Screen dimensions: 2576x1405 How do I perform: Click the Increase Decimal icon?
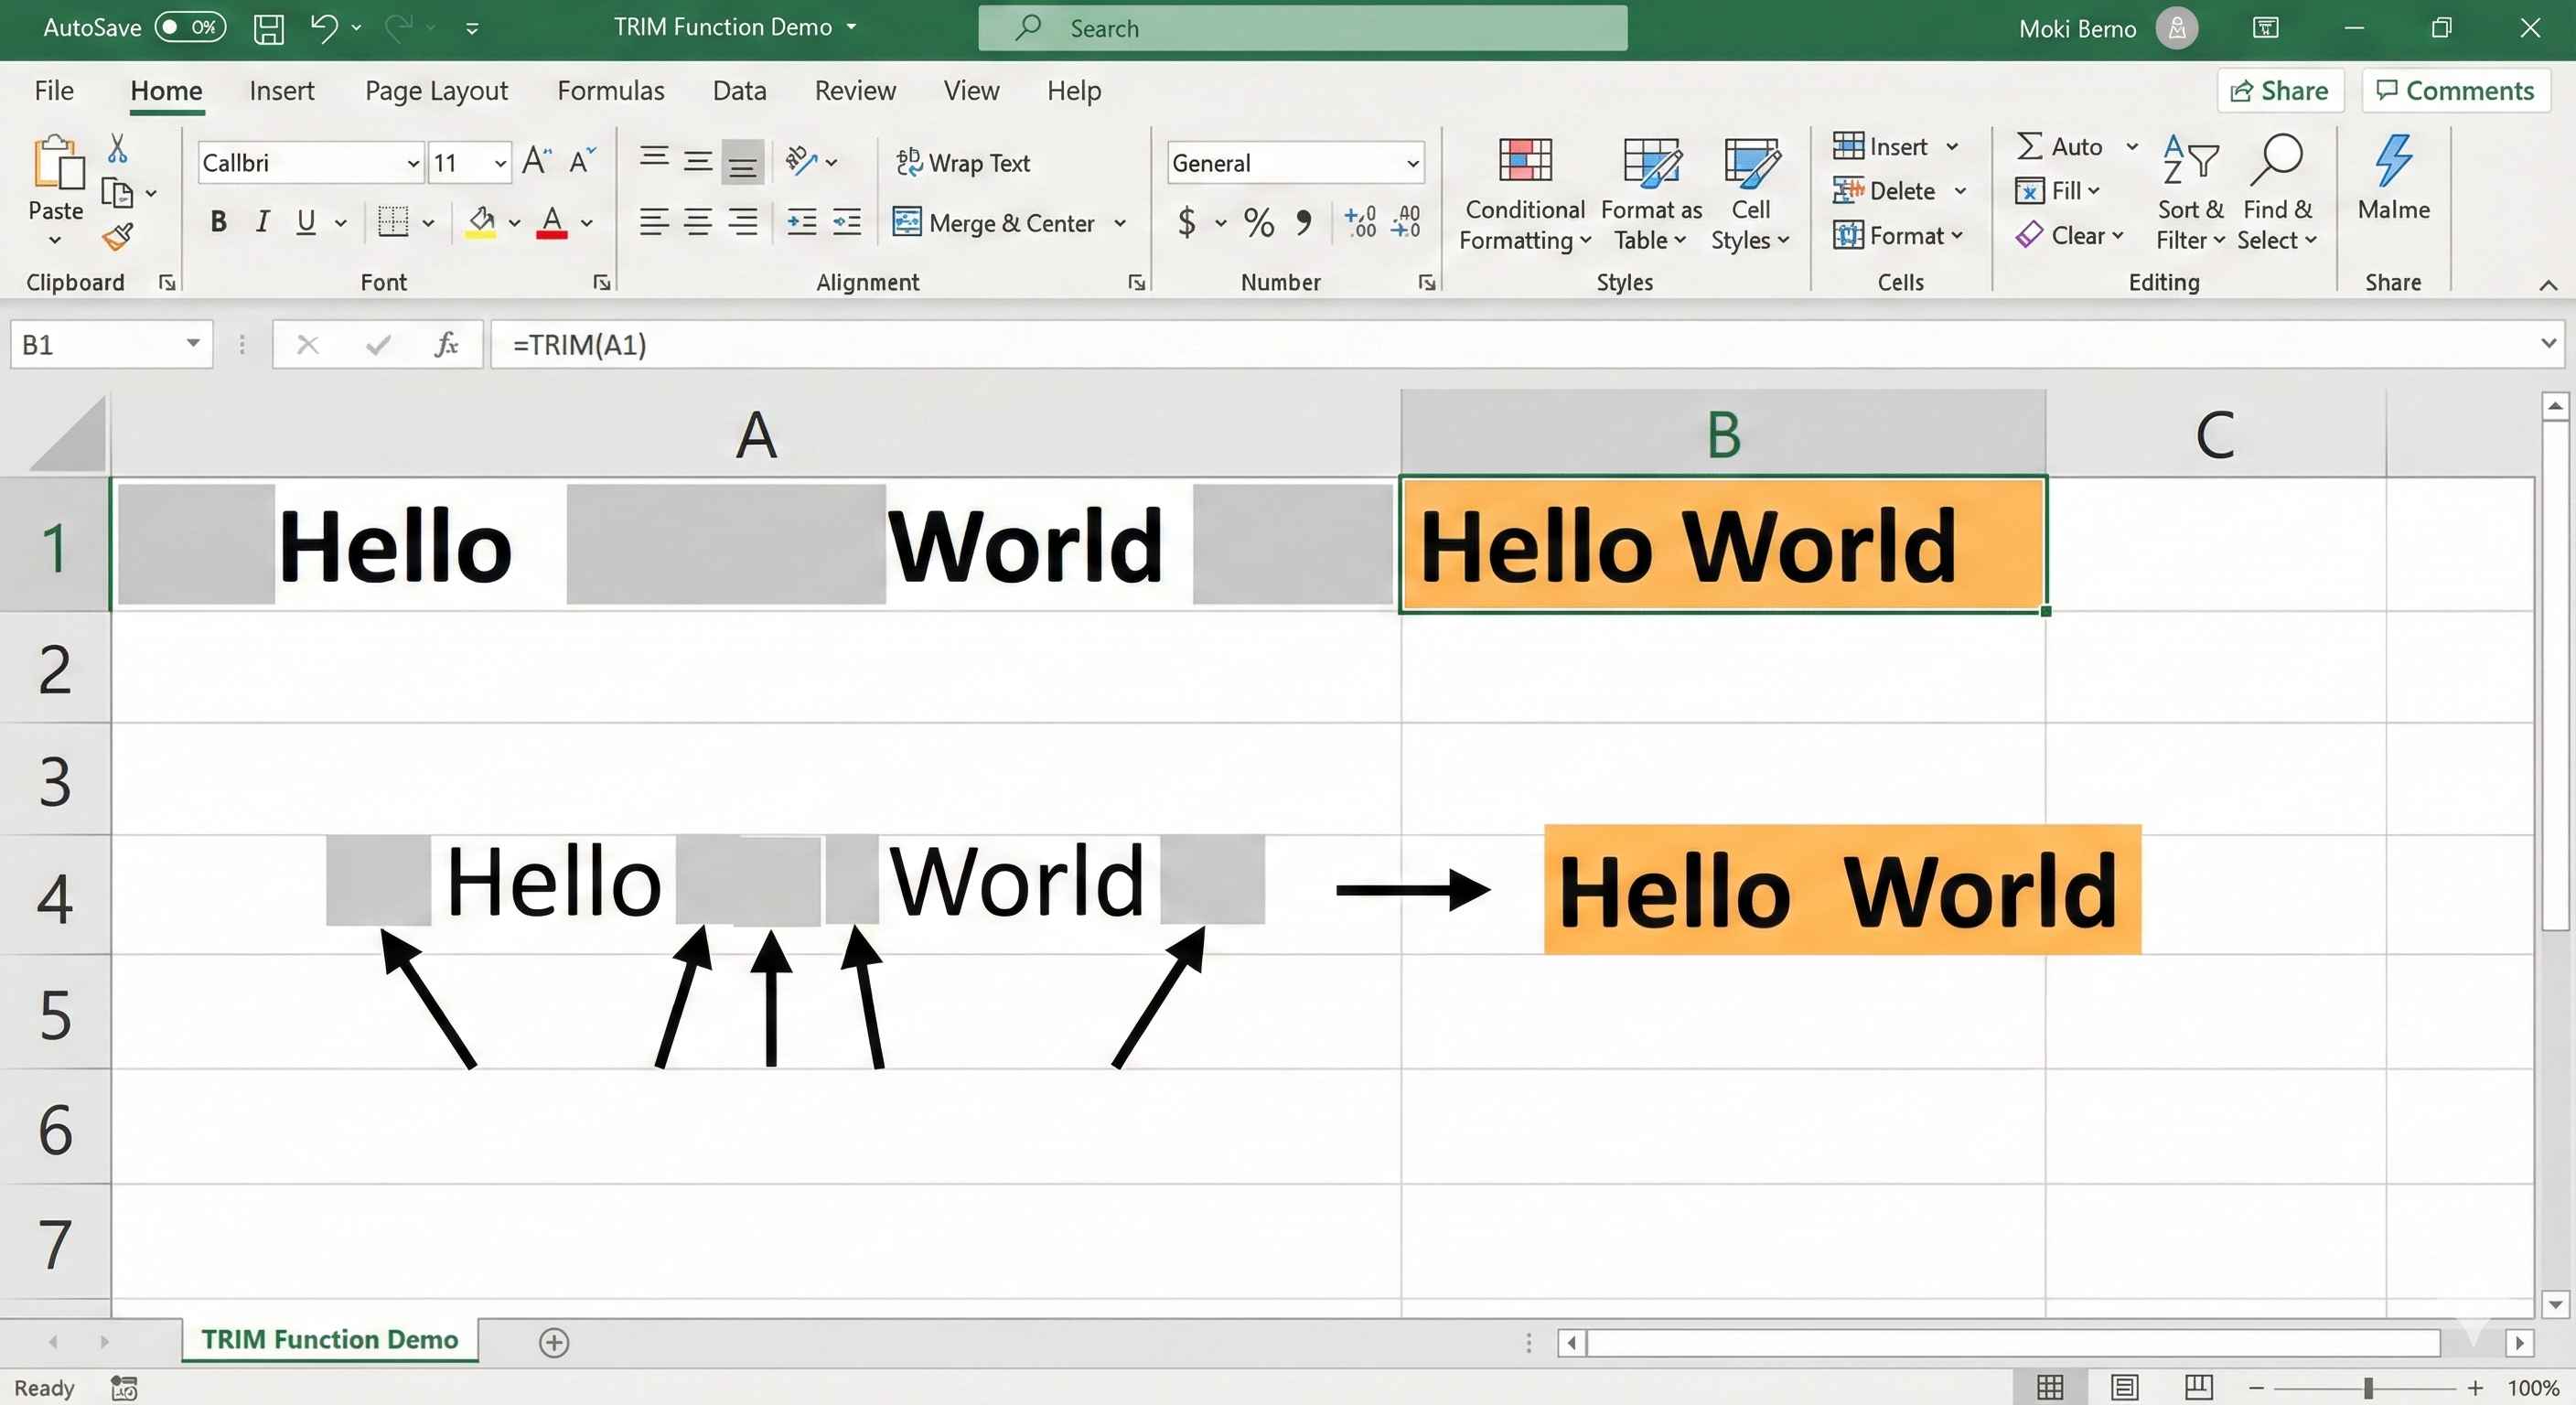coord(1360,221)
